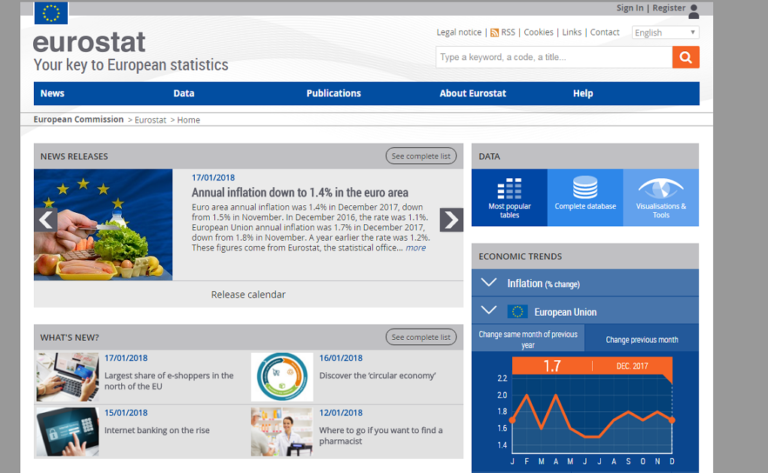Click into the keyword search field

click(554, 57)
